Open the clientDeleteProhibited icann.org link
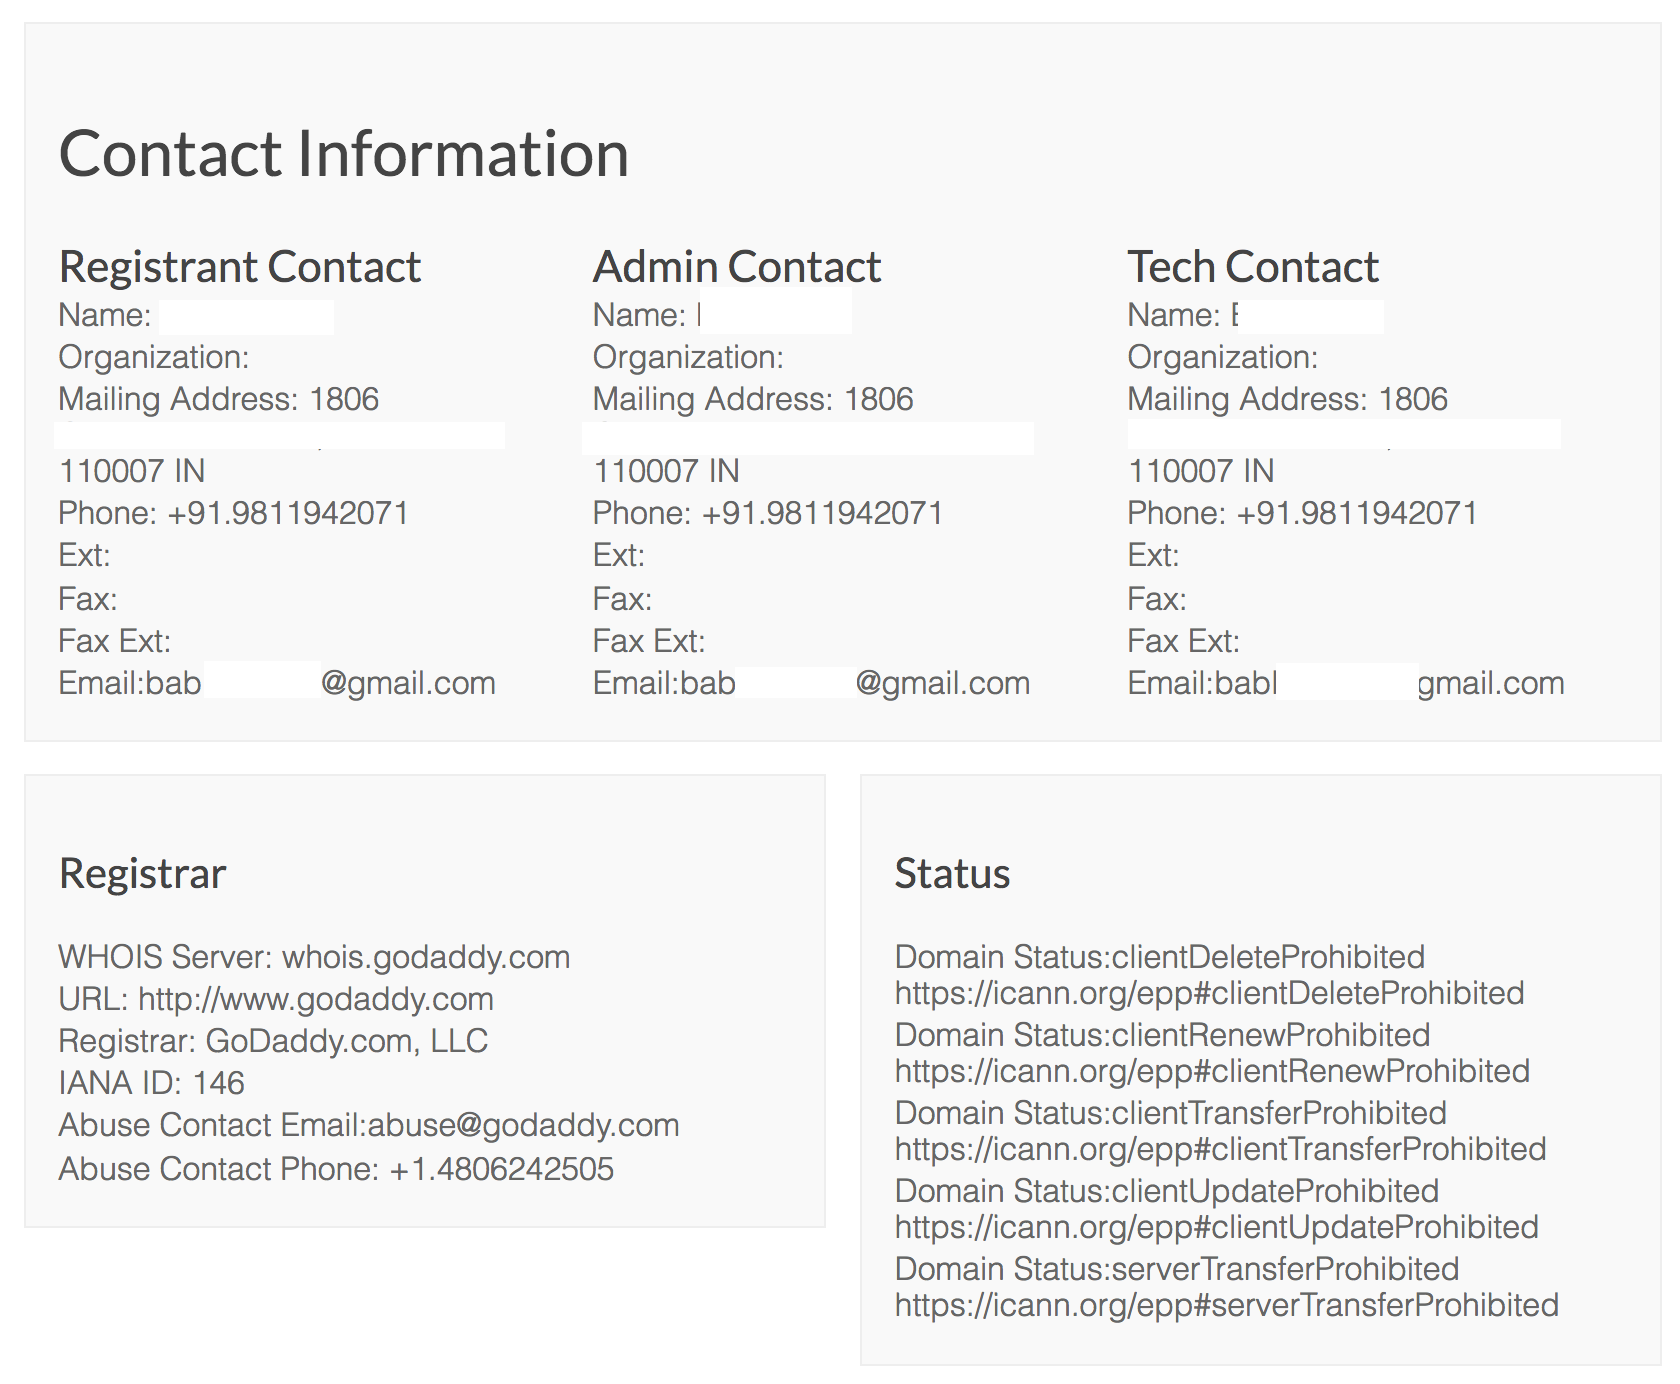Image resolution: width=1680 pixels, height=1384 pixels. [1210, 993]
